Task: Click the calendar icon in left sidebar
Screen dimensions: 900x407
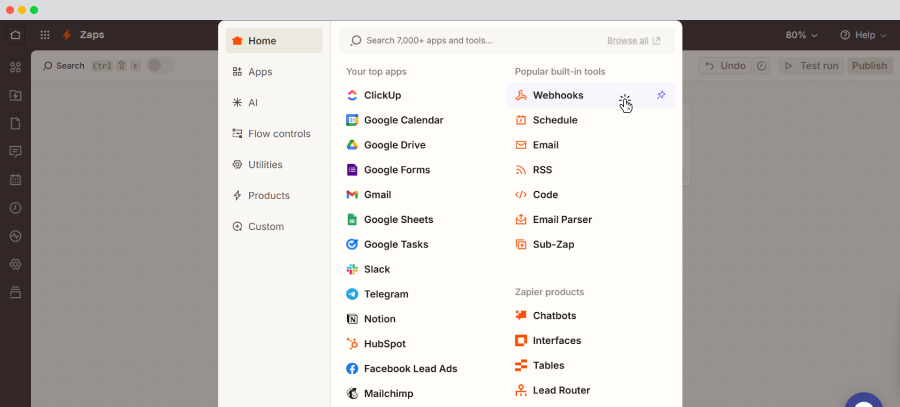Action: pos(15,180)
